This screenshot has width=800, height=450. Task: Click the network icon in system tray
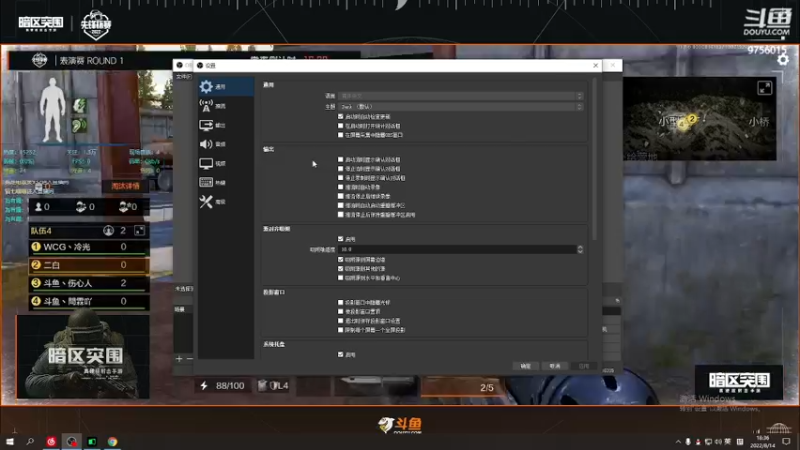coord(708,442)
